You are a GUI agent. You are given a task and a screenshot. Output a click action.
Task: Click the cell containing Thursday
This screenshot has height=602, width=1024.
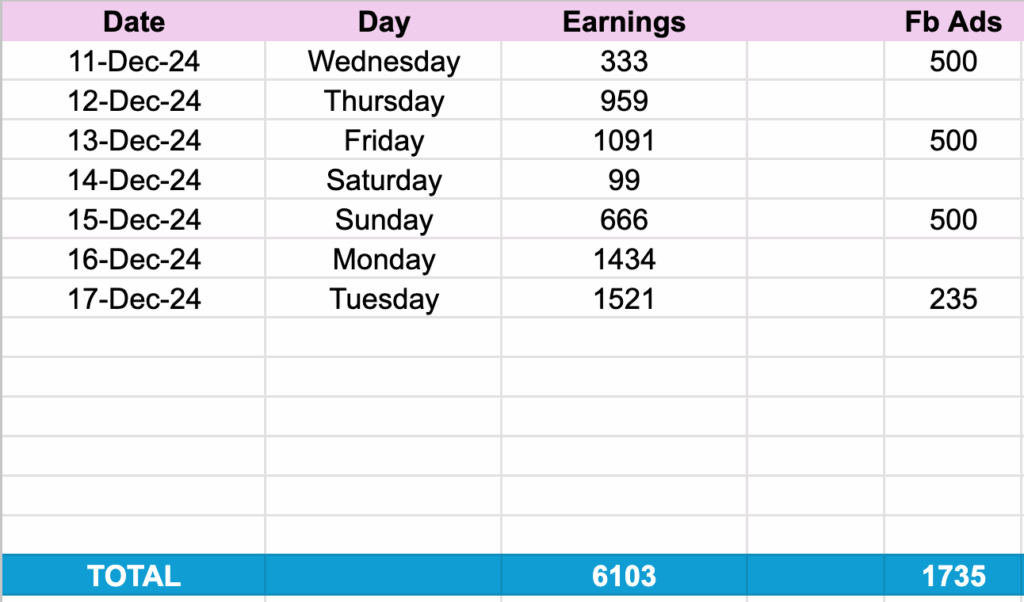click(384, 101)
